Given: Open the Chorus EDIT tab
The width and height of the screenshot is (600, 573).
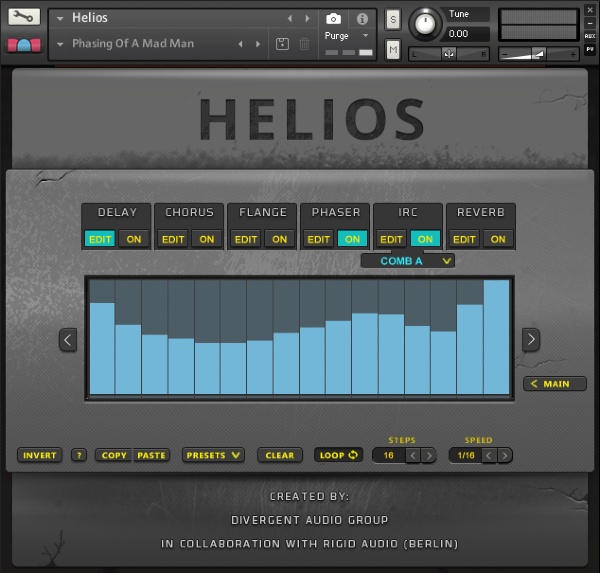Looking at the screenshot, I should coord(173,239).
